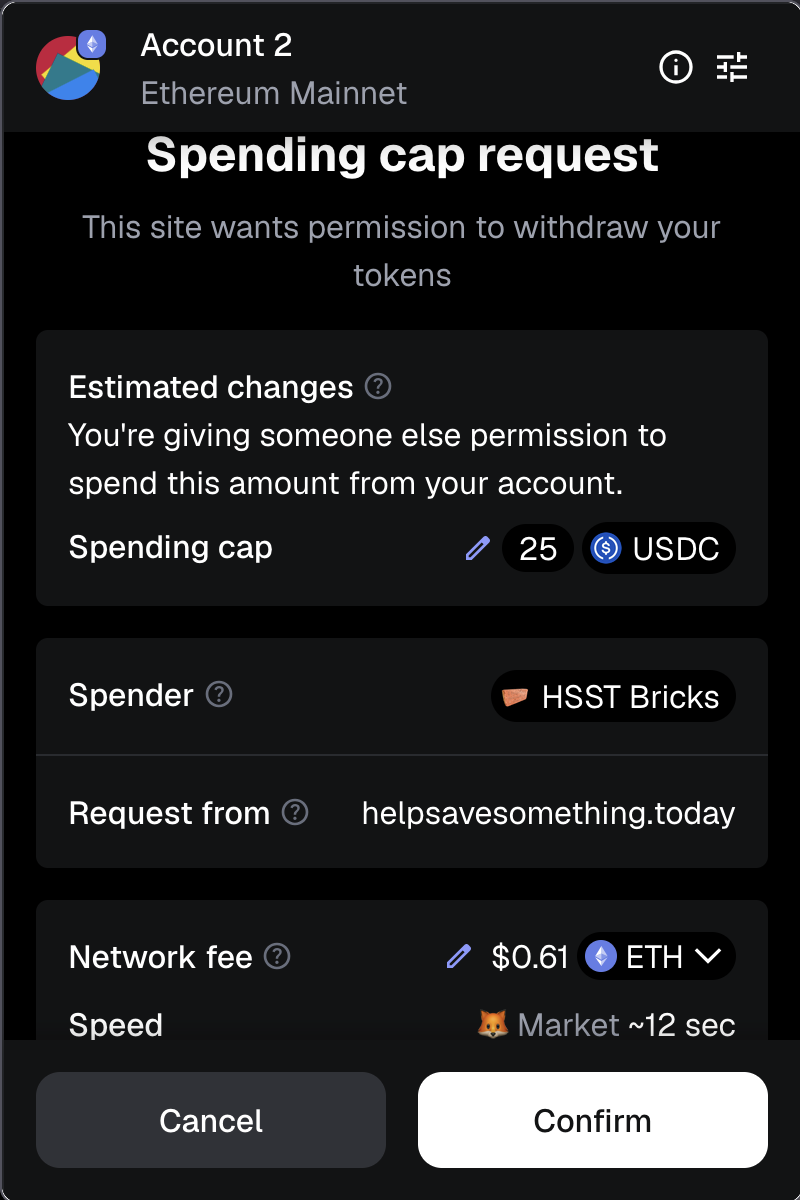The height and width of the screenshot is (1200, 800).
Task: Edit the network fee pencil icon
Action: pyautogui.click(x=458, y=957)
